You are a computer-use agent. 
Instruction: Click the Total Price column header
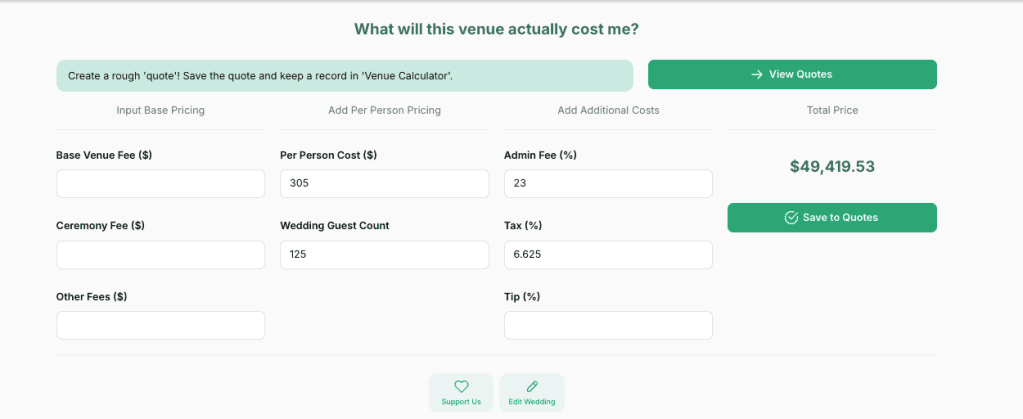(832, 110)
